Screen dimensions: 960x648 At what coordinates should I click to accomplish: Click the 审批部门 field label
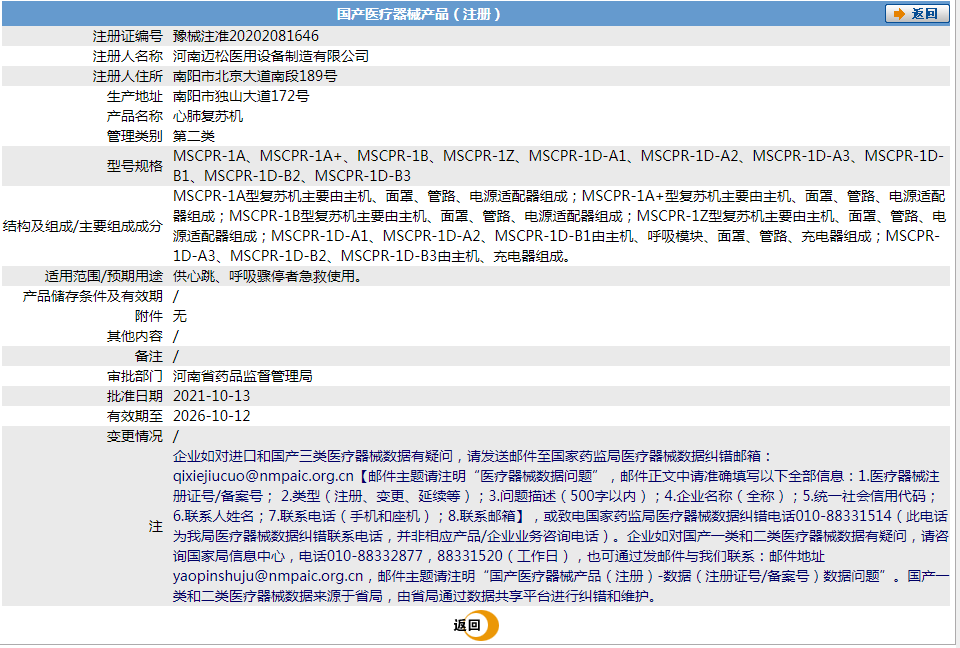pos(135,376)
